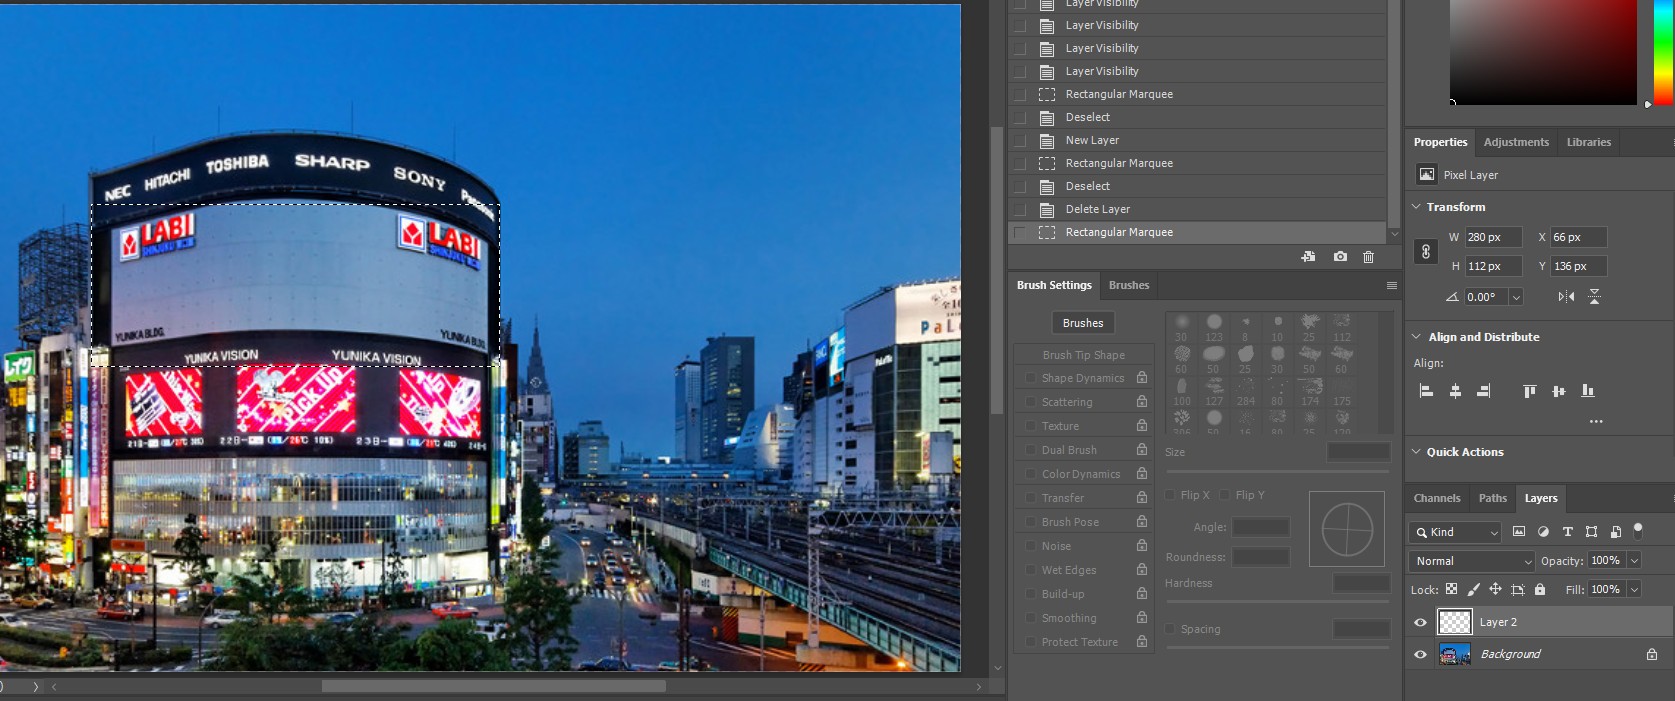
Task: Enable Noise checkbox
Action: [x=1029, y=546]
